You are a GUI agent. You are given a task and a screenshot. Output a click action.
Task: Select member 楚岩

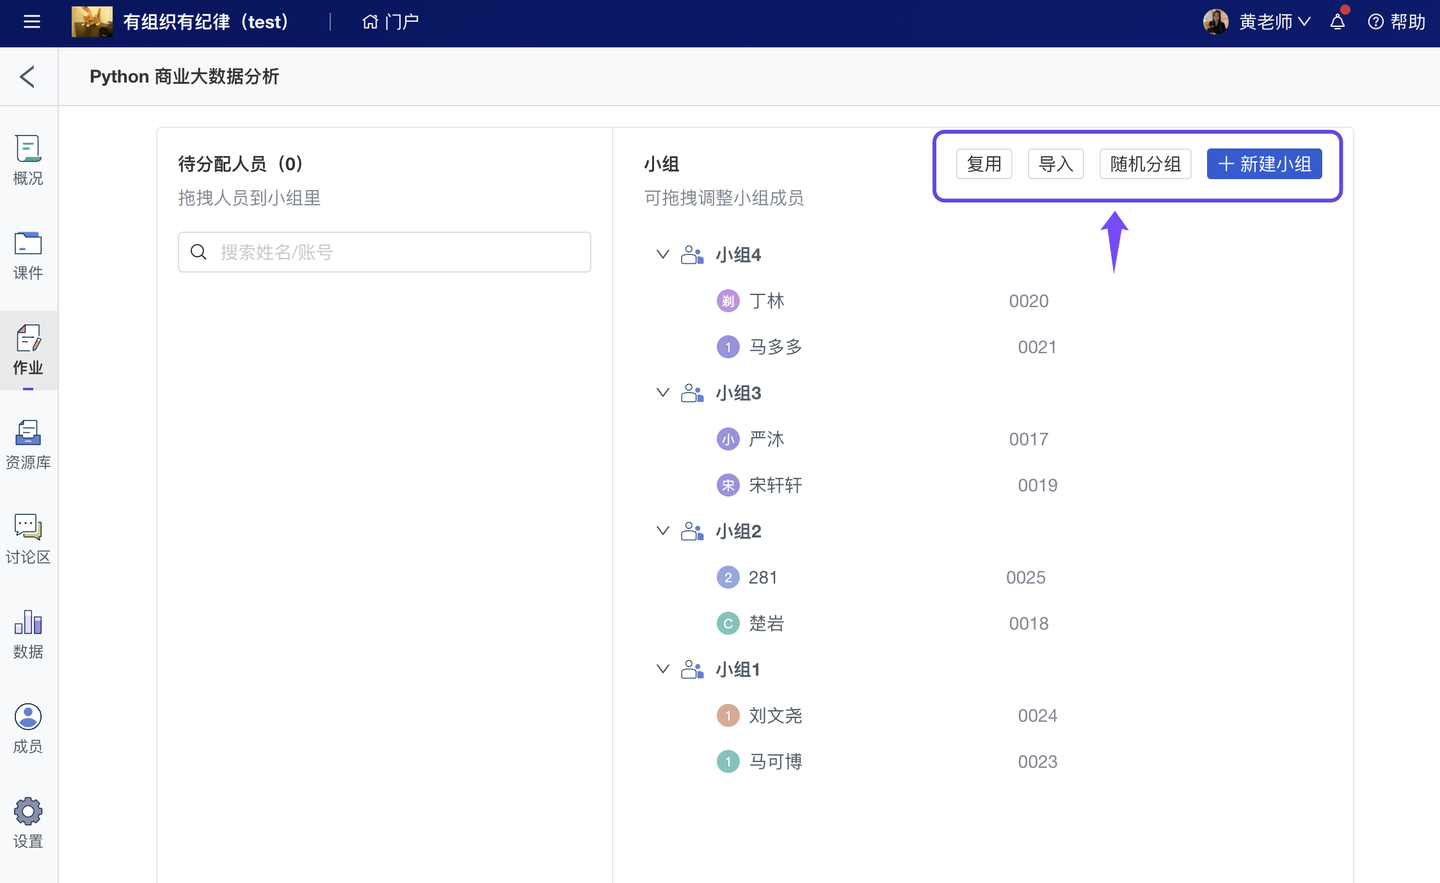click(766, 623)
